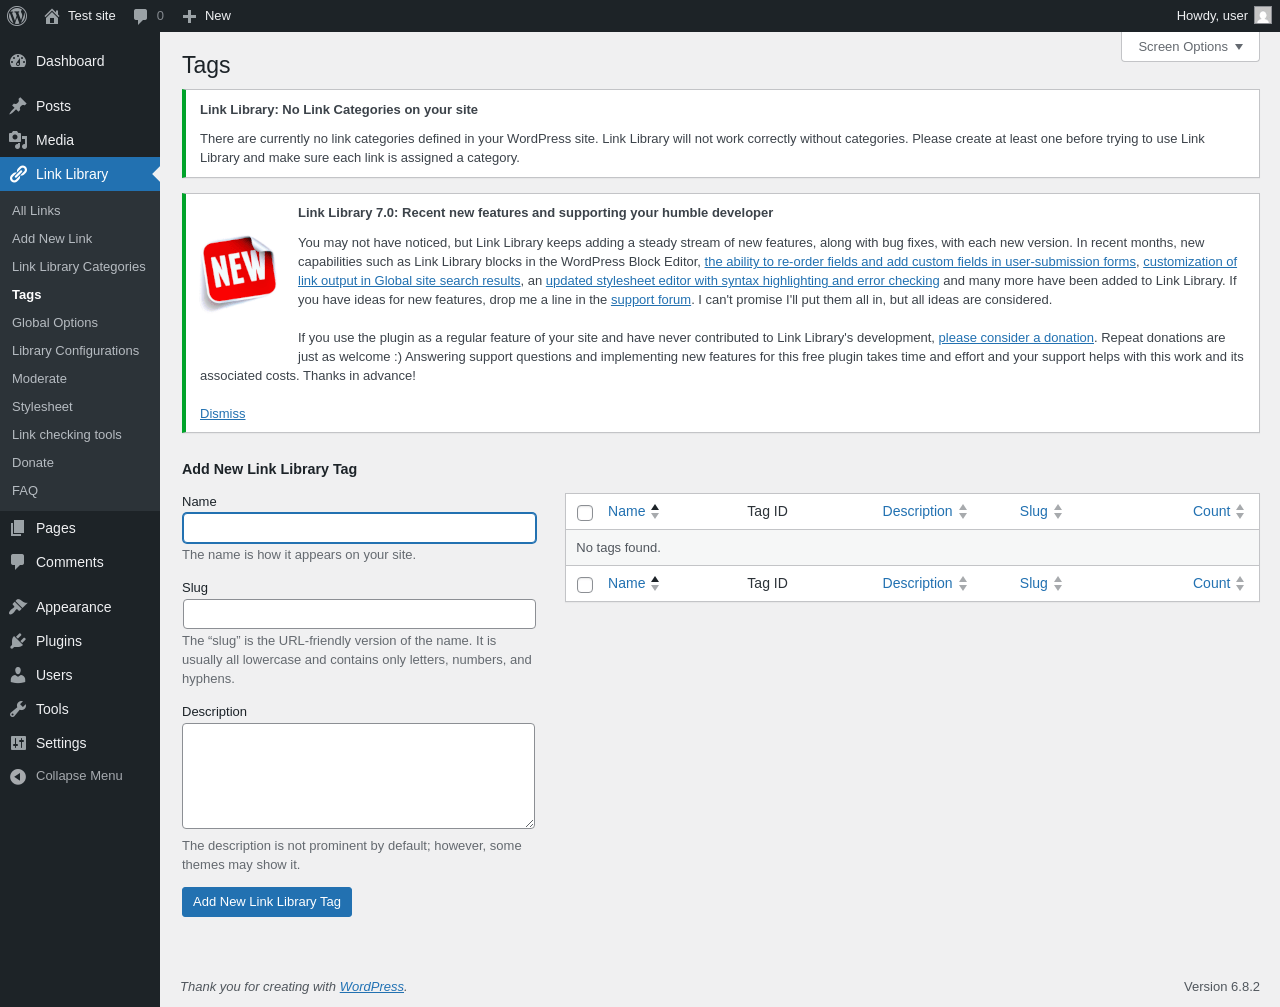Click sort arrows beside top Description header
Screen dimensions: 1280x1007
click(x=963, y=511)
